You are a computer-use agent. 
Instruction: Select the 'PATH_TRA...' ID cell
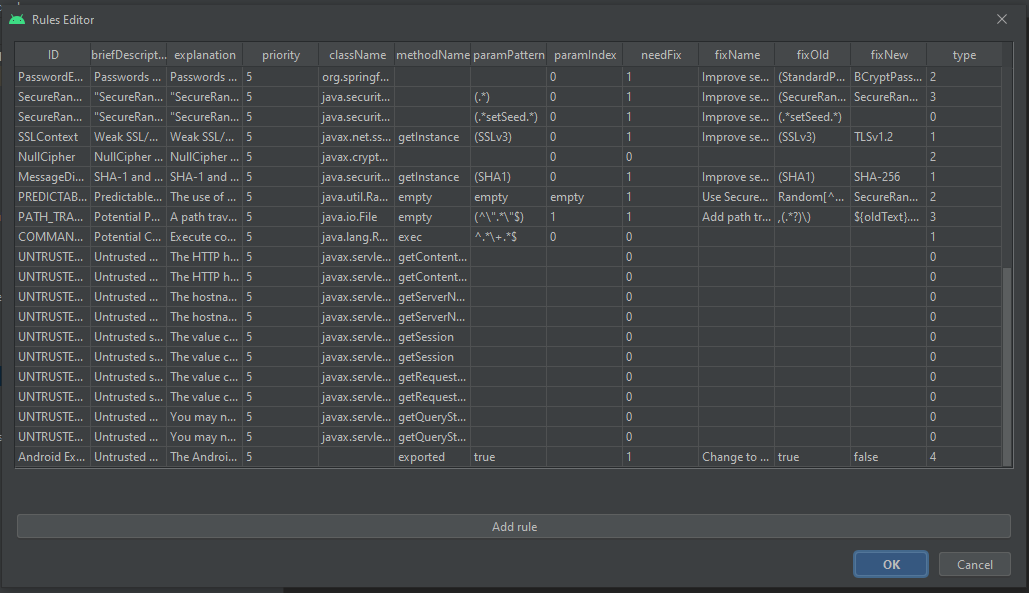coord(53,216)
